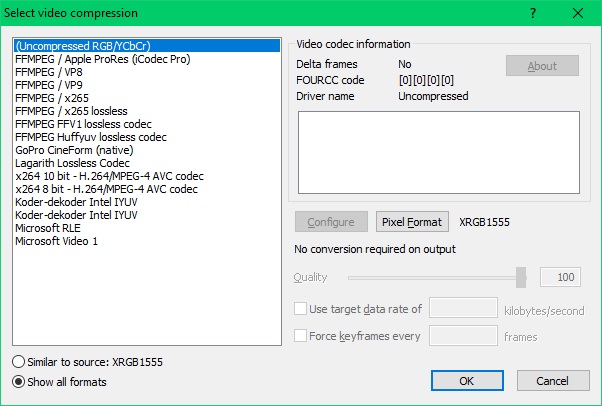The image size is (602, 406).
Task: Adjust the Quality slider handle
Action: (x=521, y=277)
